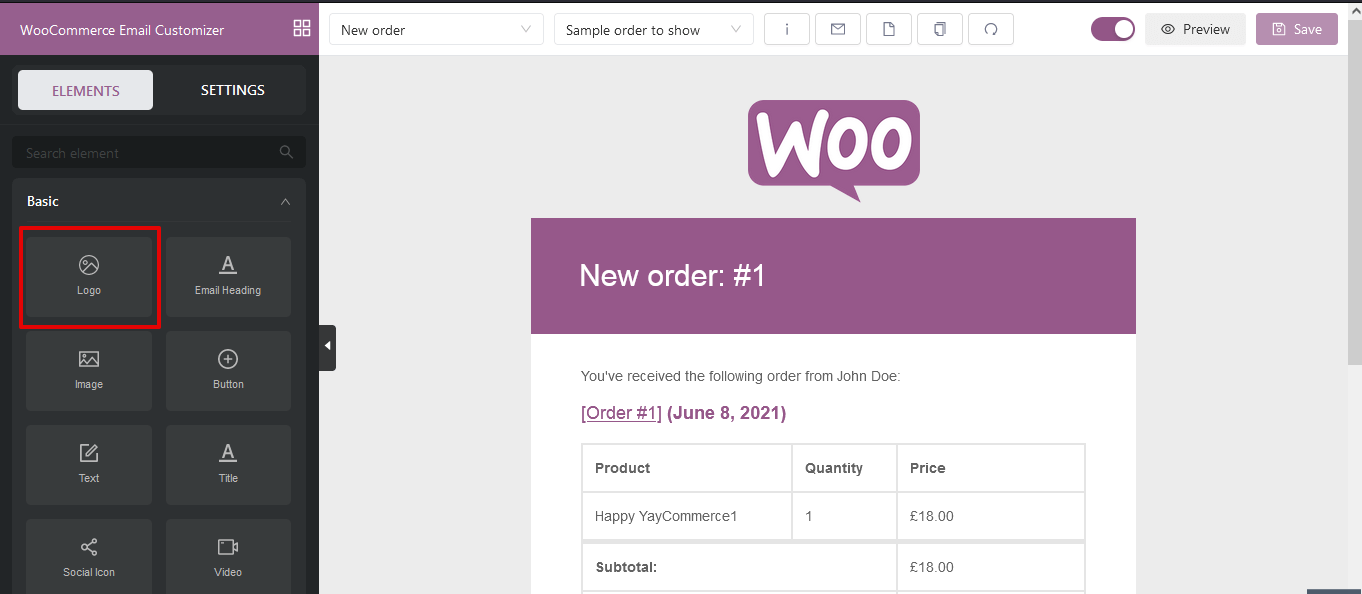Click the copy template icon
Image resolution: width=1362 pixels, height=594 pixels.
[940, 29]
